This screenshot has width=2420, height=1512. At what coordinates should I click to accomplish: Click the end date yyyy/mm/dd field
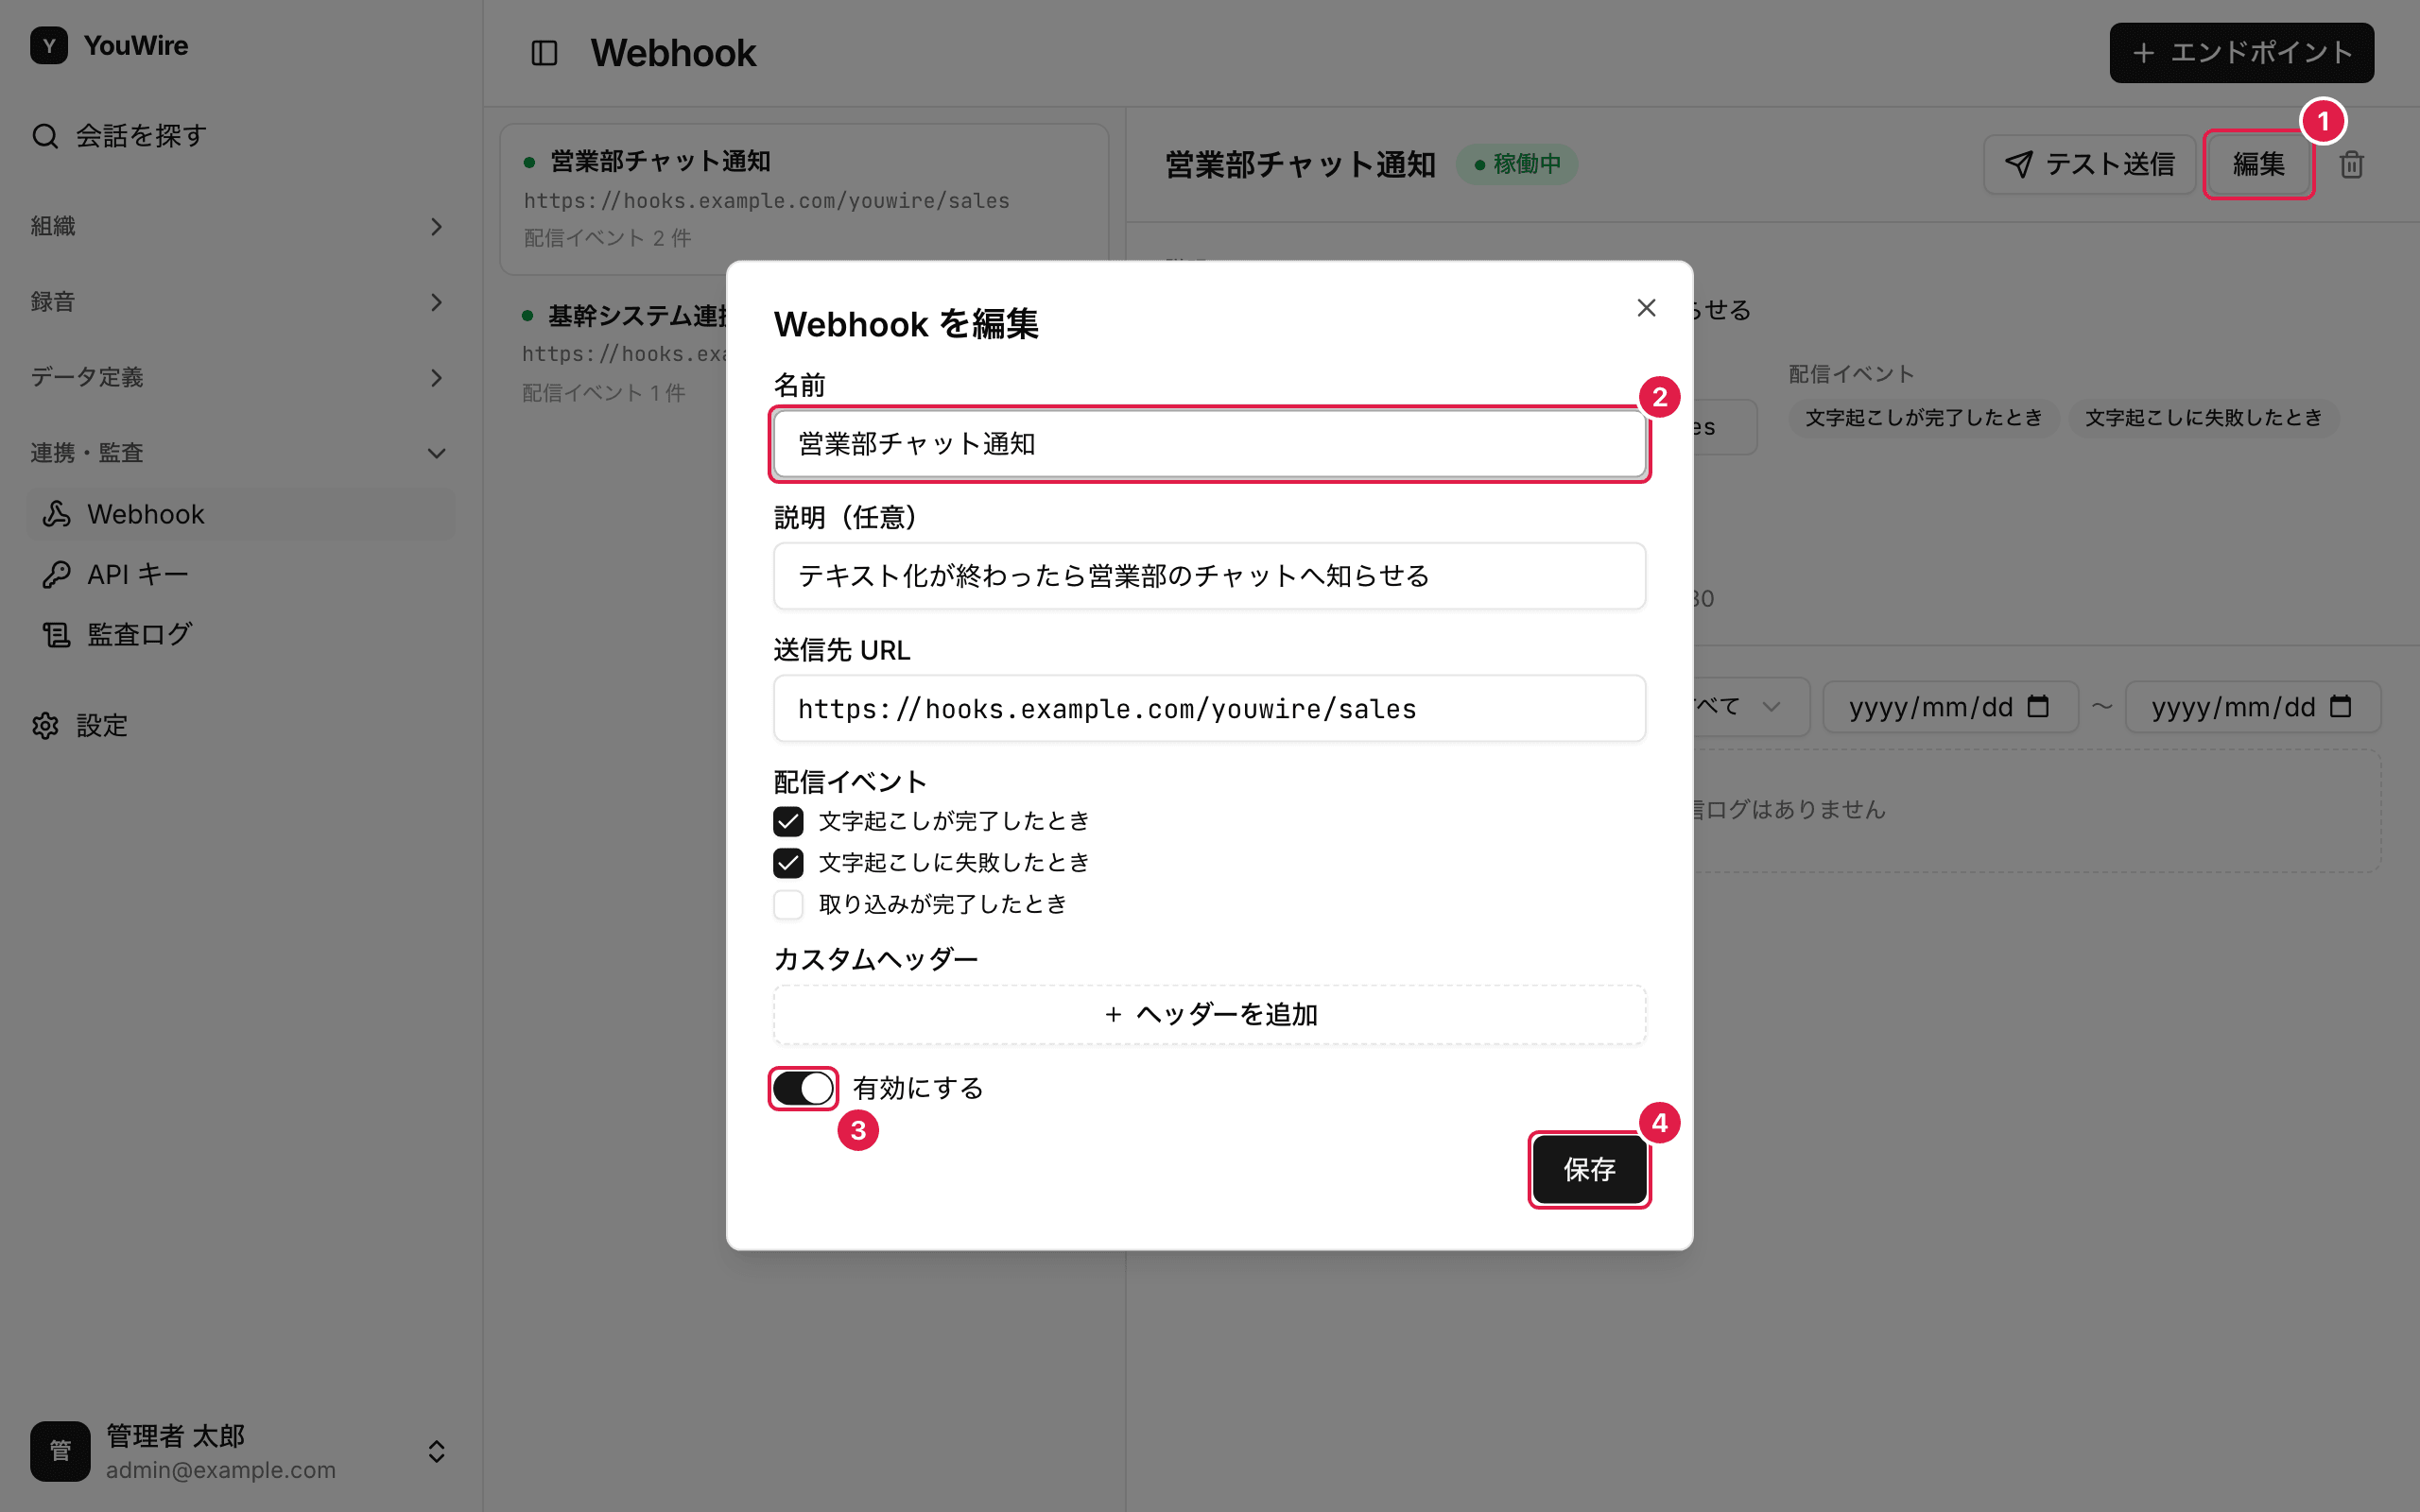click(x=2252, y=706)
